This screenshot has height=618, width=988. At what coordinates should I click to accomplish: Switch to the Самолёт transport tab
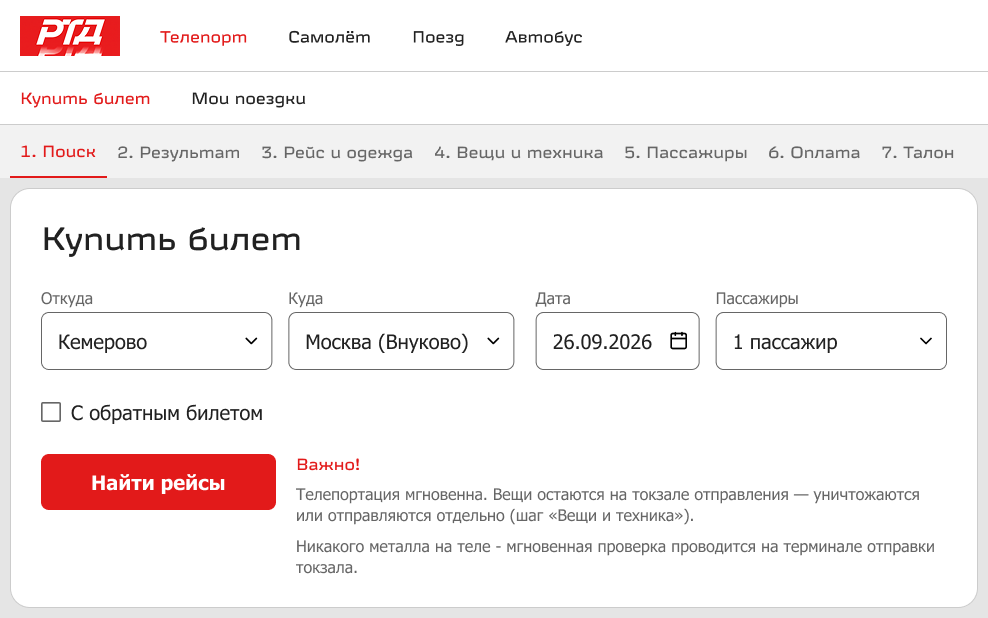pos(330,37)
